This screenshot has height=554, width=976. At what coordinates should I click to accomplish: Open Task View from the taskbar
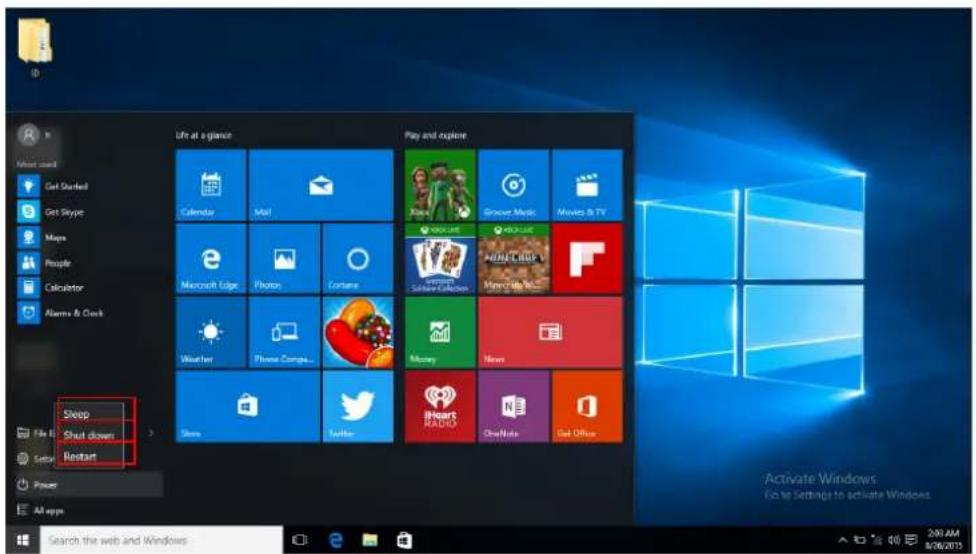point(299,540)
